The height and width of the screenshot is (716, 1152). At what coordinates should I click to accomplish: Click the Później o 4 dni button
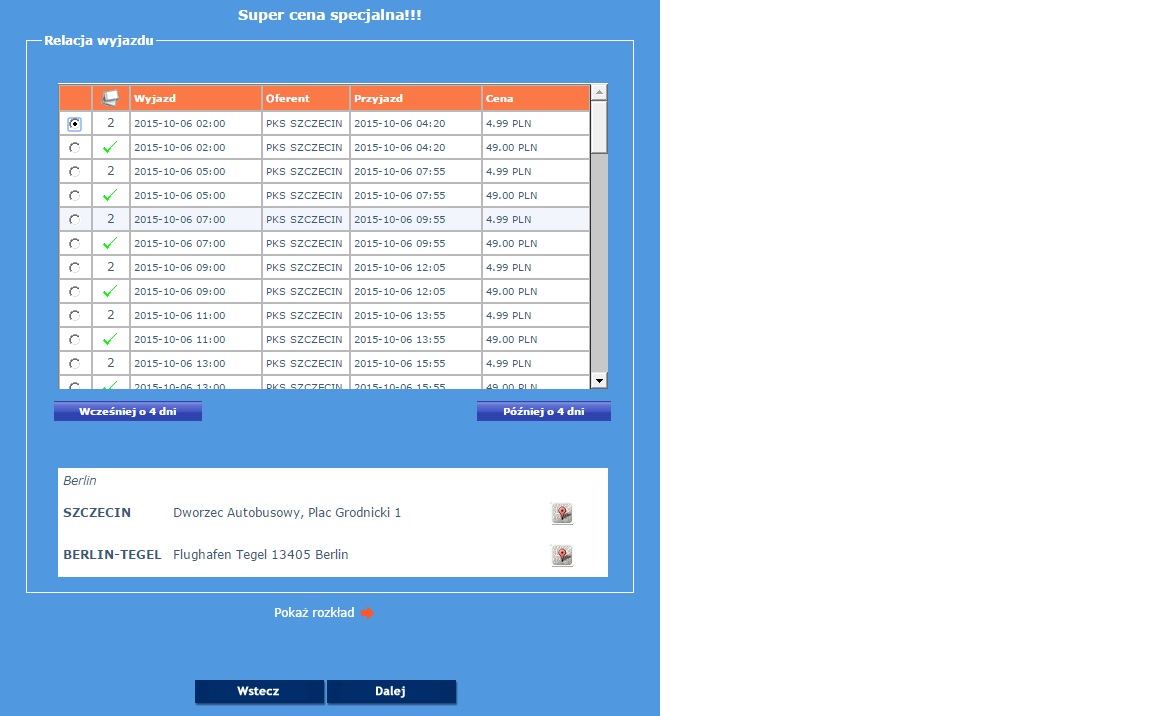544,411
